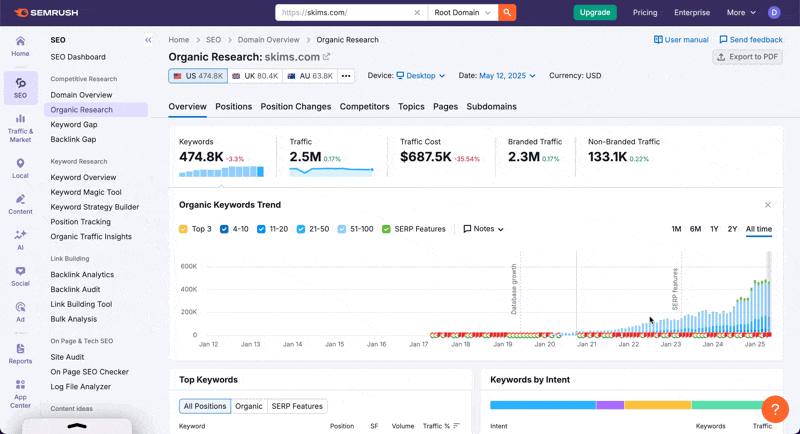The height and width of the screenshot is (434, 800).
Task: Open Traffic & Market section
Action: point(20,129)
